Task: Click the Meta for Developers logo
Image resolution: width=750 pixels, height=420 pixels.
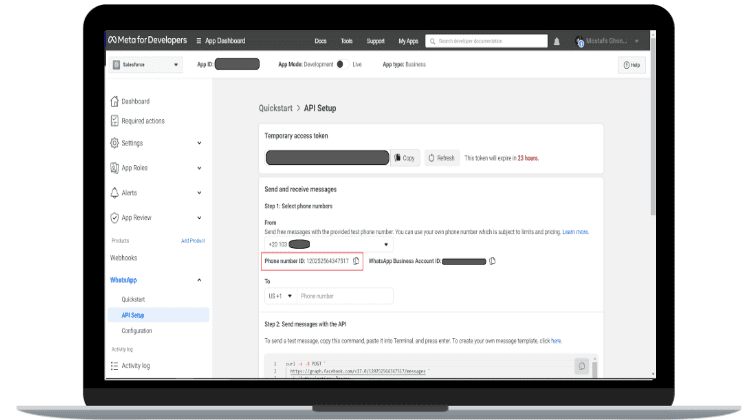Action: coord(147,40)
